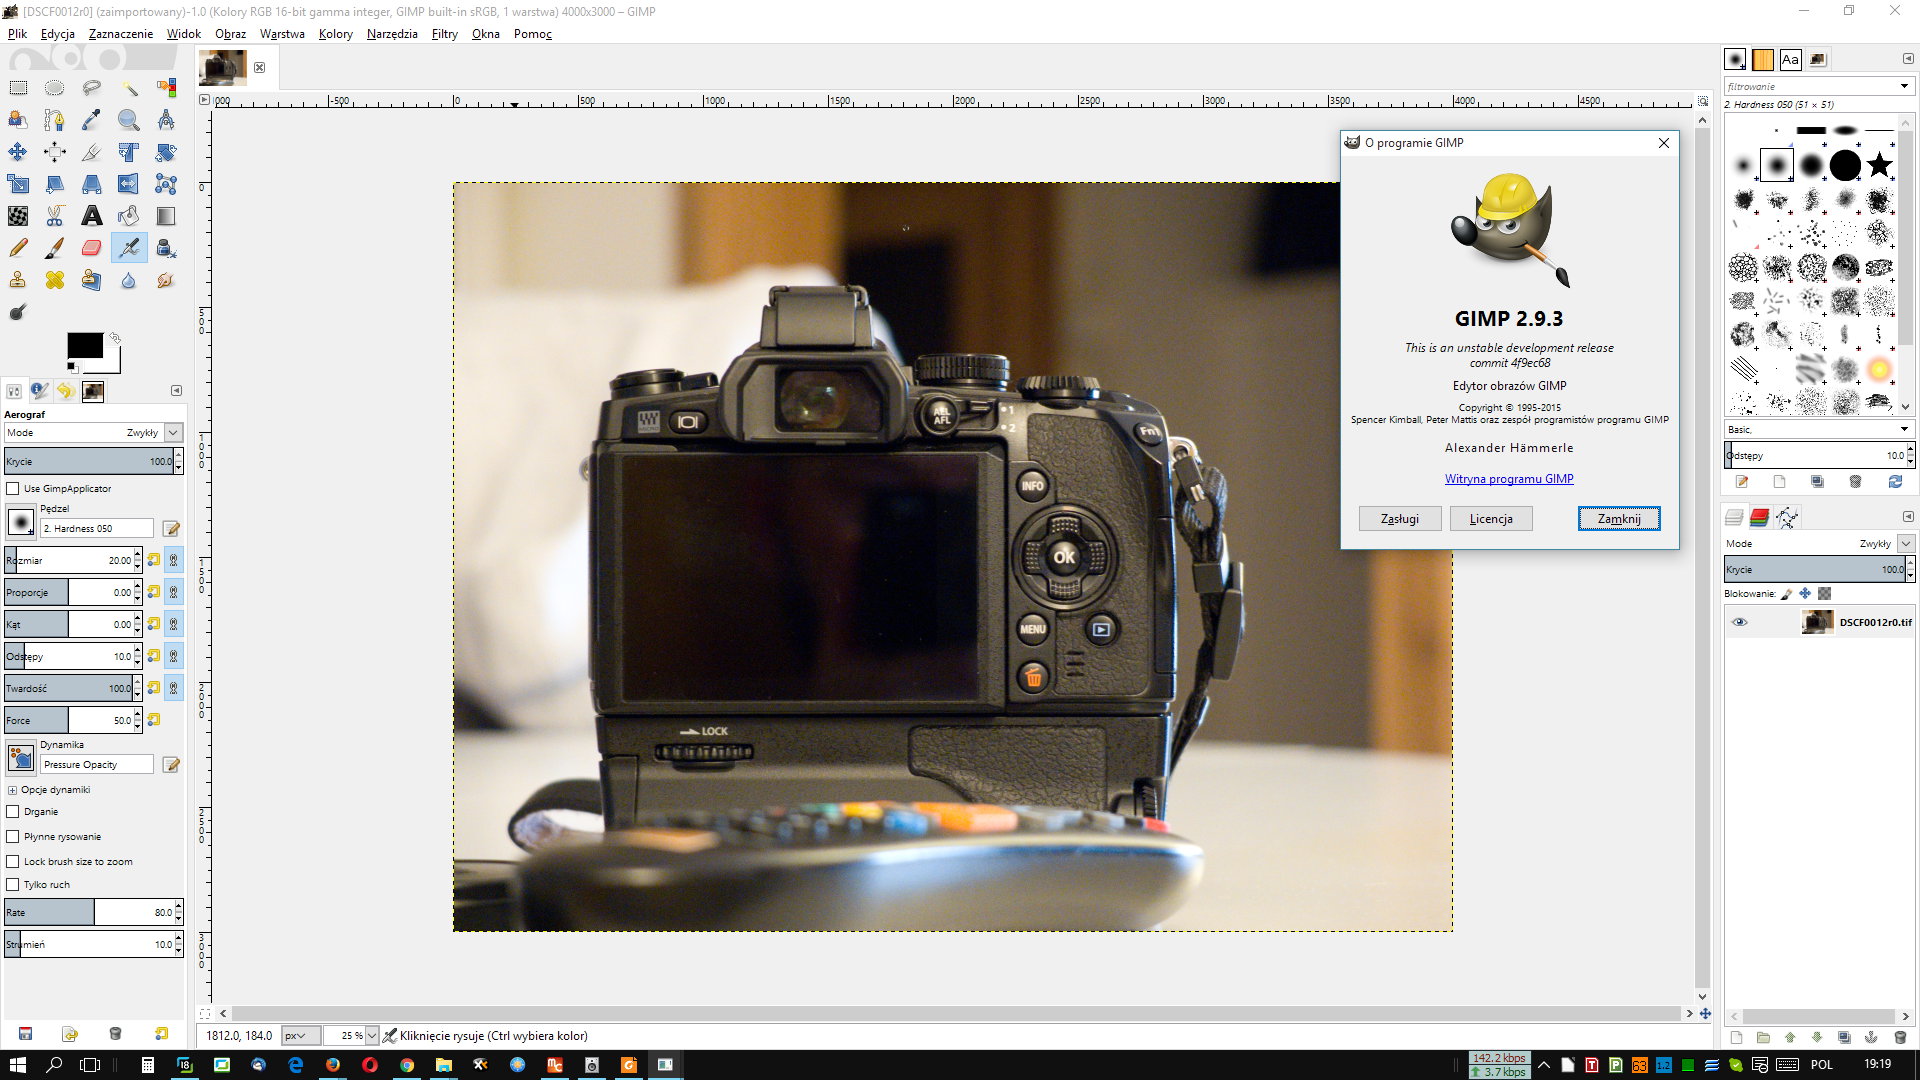Enable the Drganie checkbox
Image resolution: width=1920 pixels, height=1080 pixels.
pyautogui.click(x=13, y=812)
